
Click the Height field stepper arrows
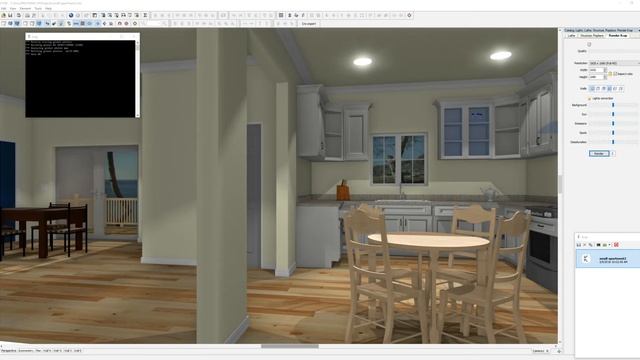point(605,77)
